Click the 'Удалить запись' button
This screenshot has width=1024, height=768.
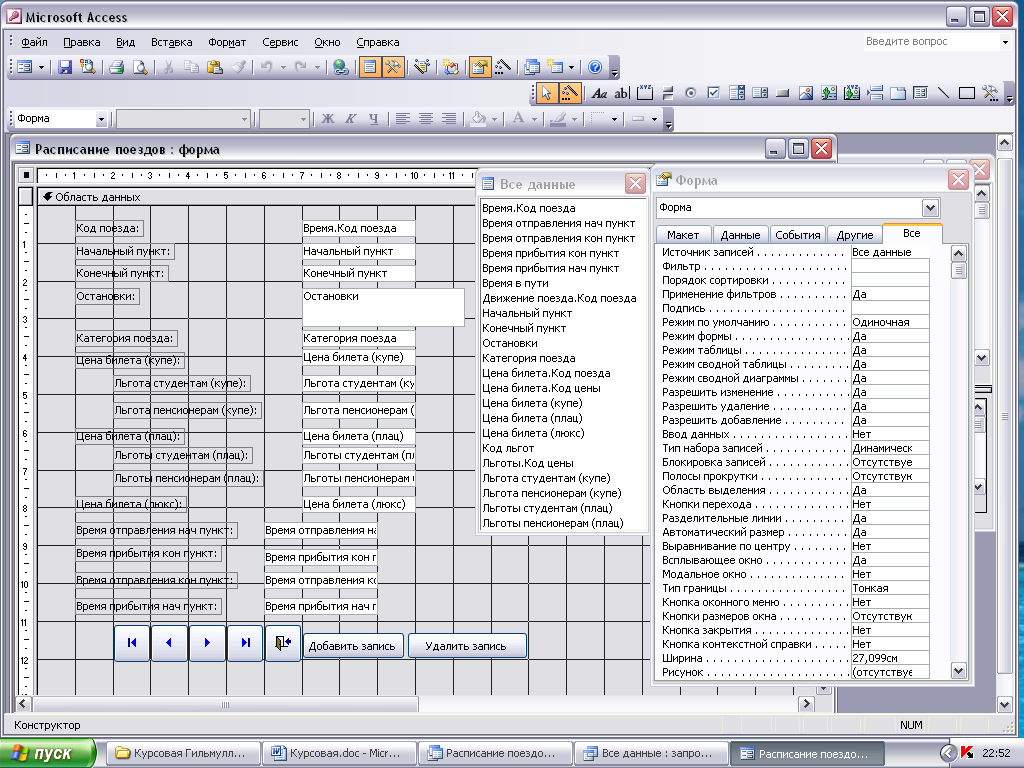(x=467, y=646)
